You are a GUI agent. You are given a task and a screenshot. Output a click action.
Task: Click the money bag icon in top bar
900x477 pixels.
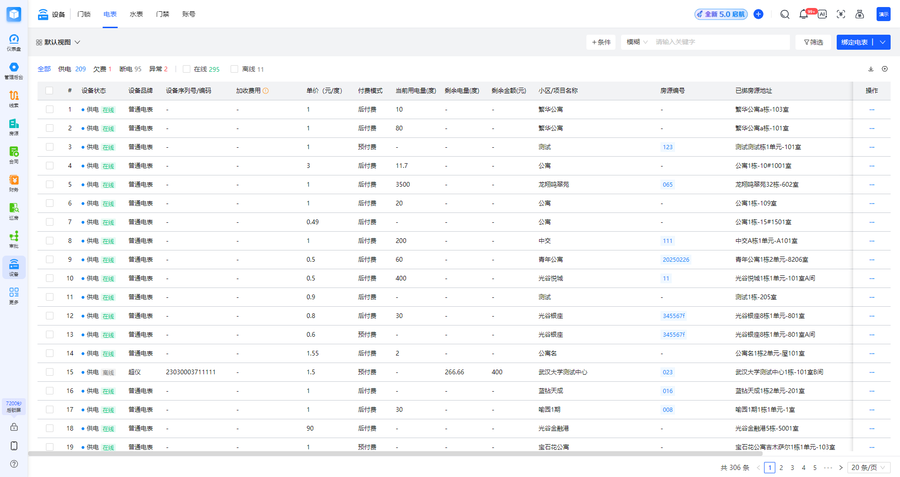click(860, 14)
